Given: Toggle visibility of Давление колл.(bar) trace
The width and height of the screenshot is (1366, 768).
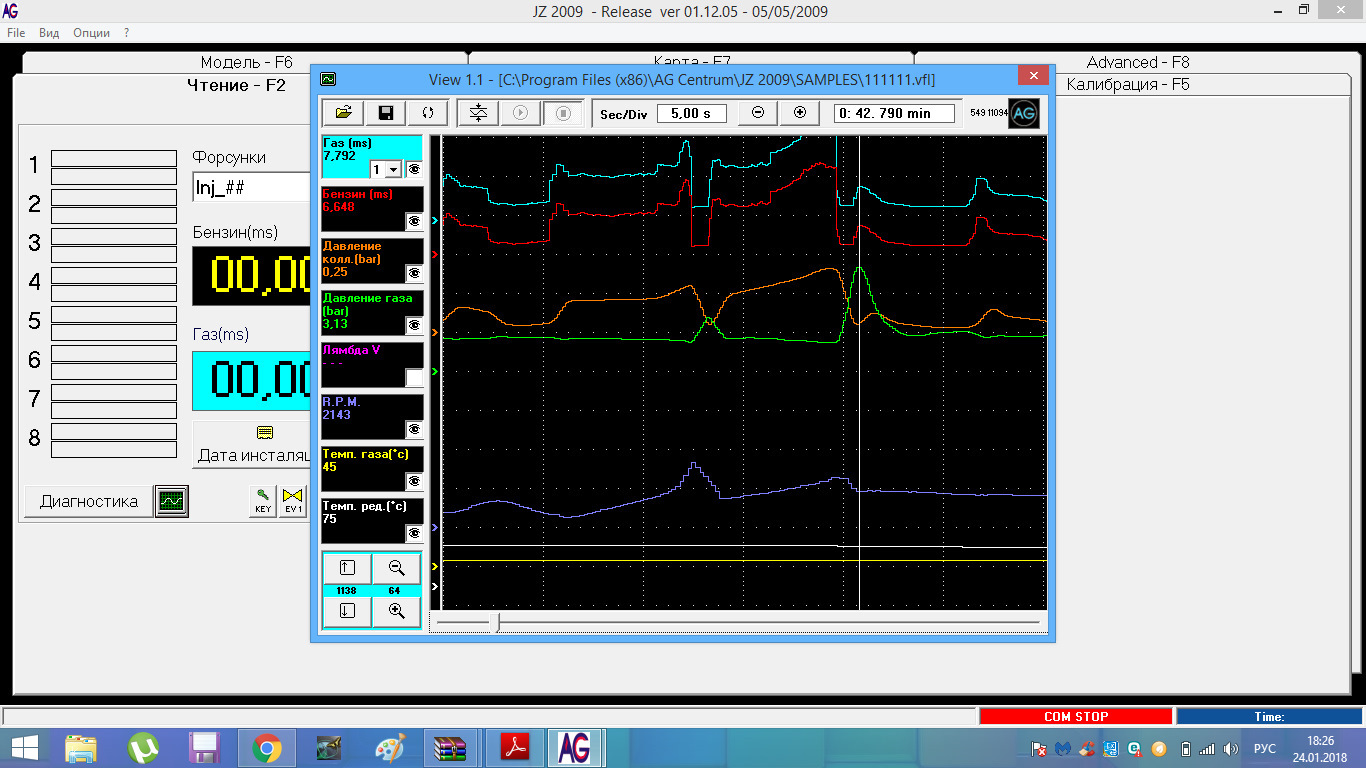Looking at the screenshot, I should 414,273.
